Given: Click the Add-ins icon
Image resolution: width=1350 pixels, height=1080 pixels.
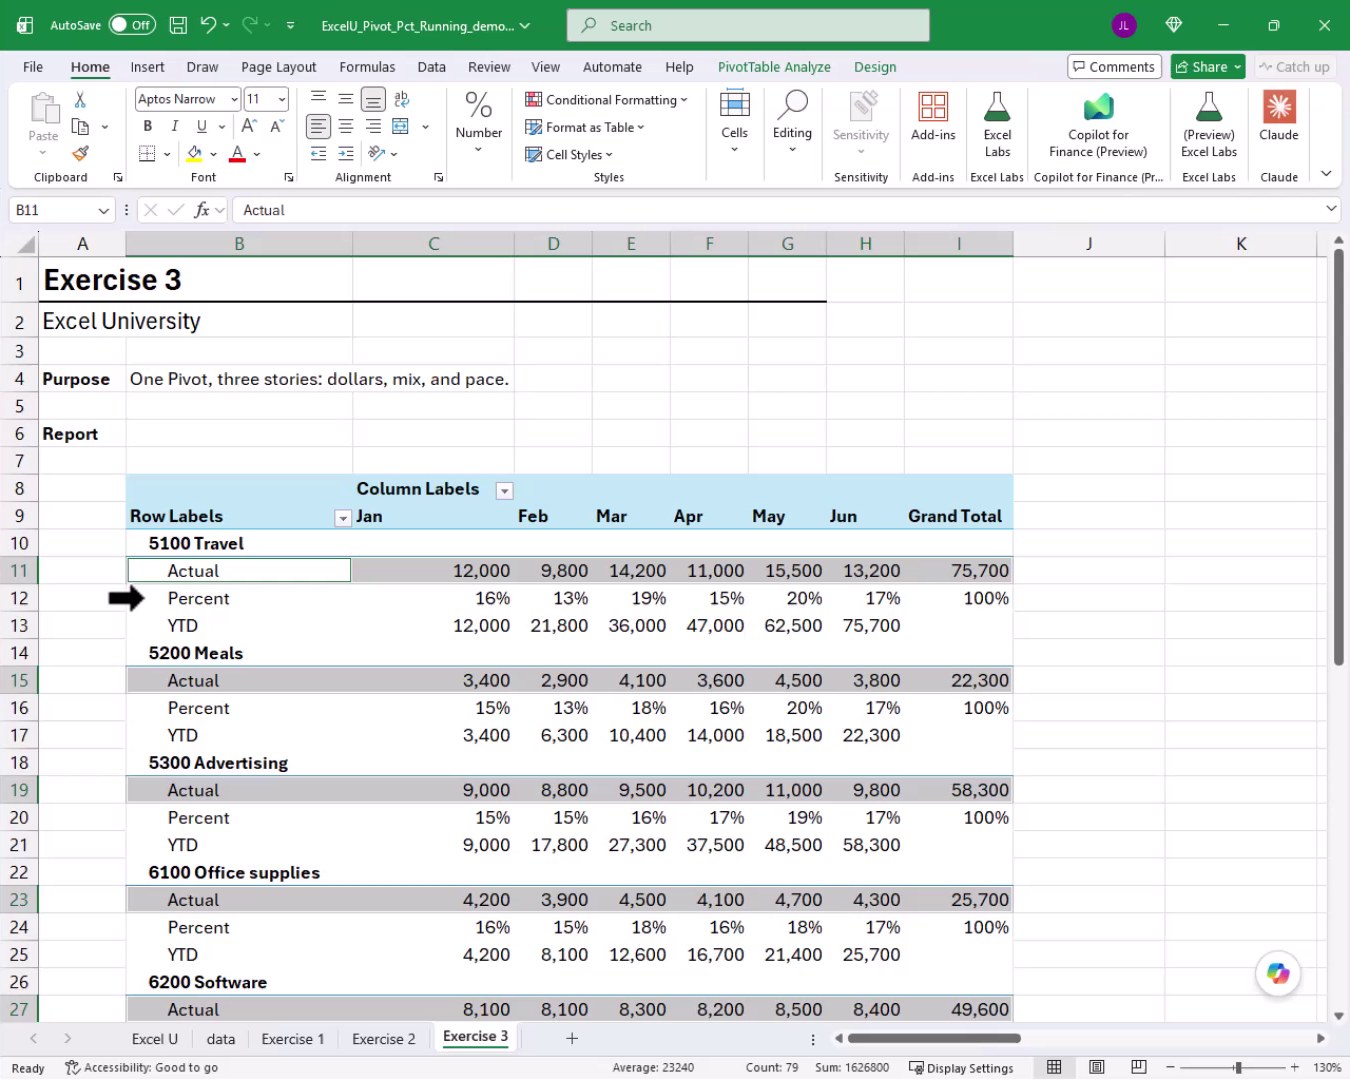Looking at the screenshot, I should coord(933,107).
